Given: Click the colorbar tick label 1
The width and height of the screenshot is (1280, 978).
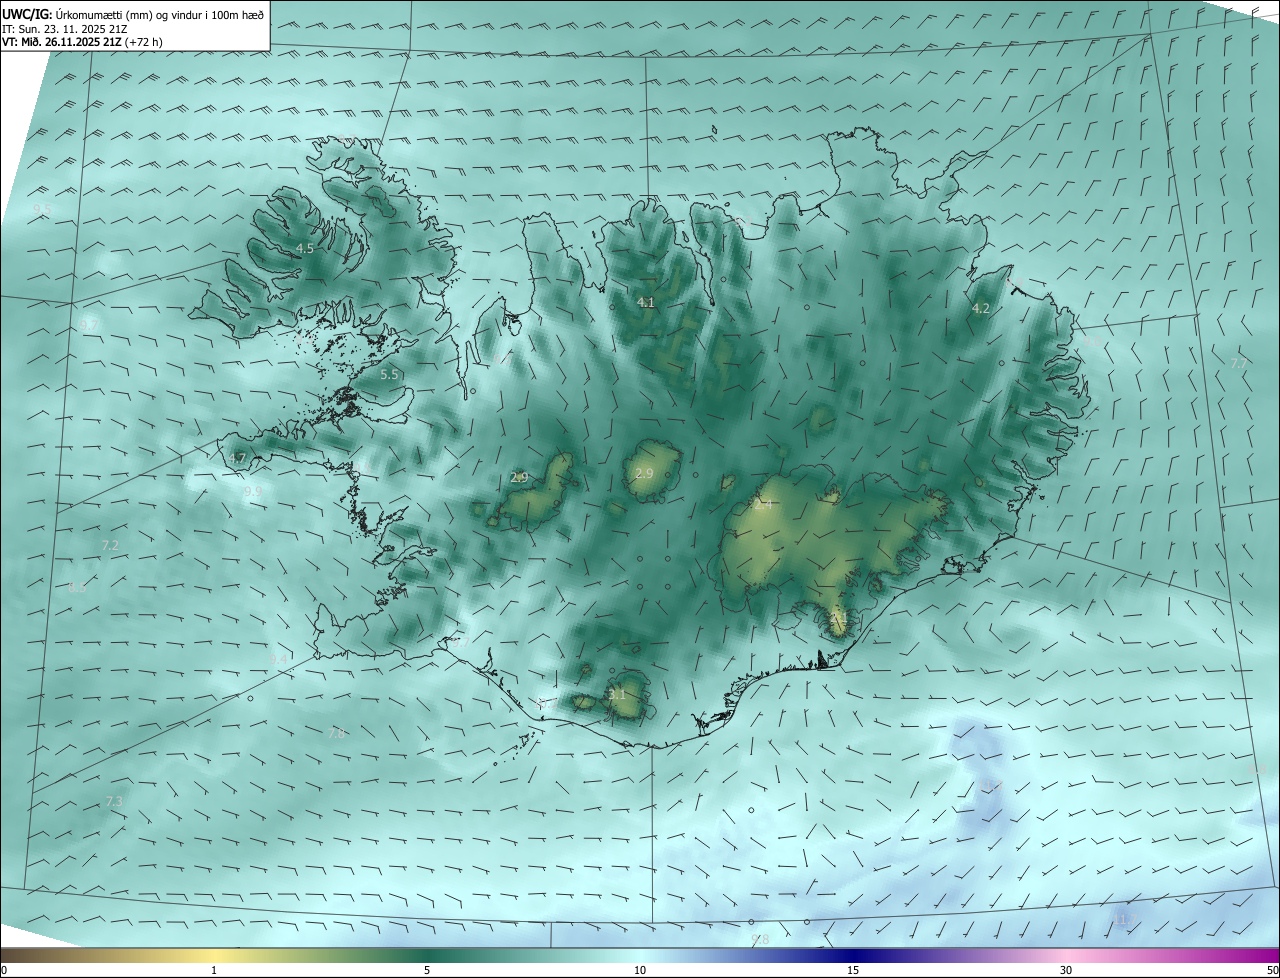Looking at the screenshot, I should click(x=214, y=970).
